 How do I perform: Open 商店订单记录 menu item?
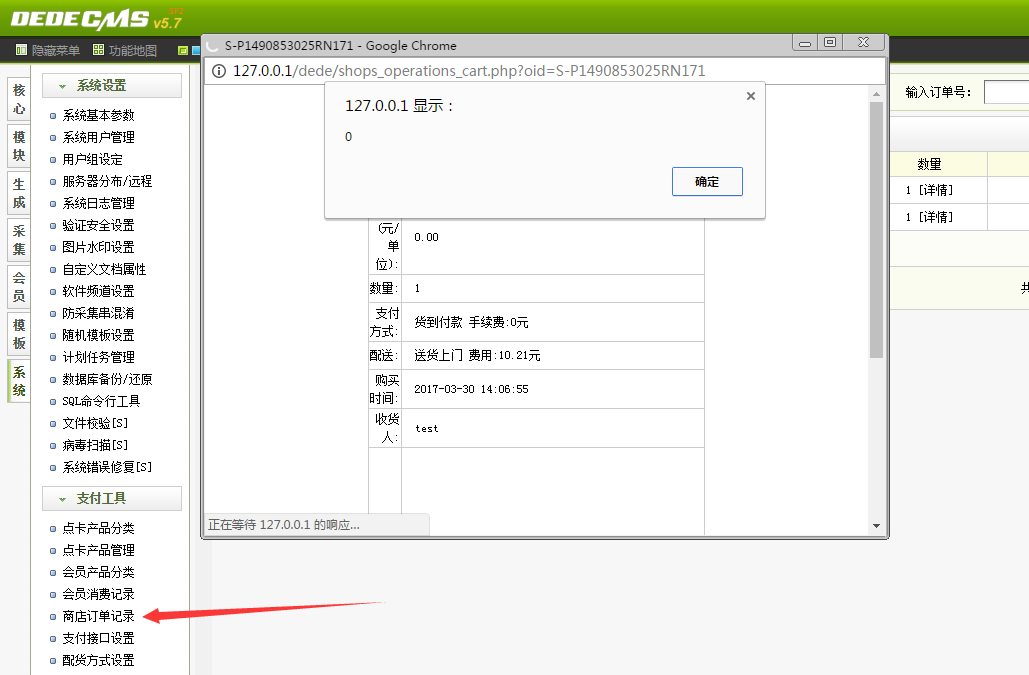tap(98, 616)
